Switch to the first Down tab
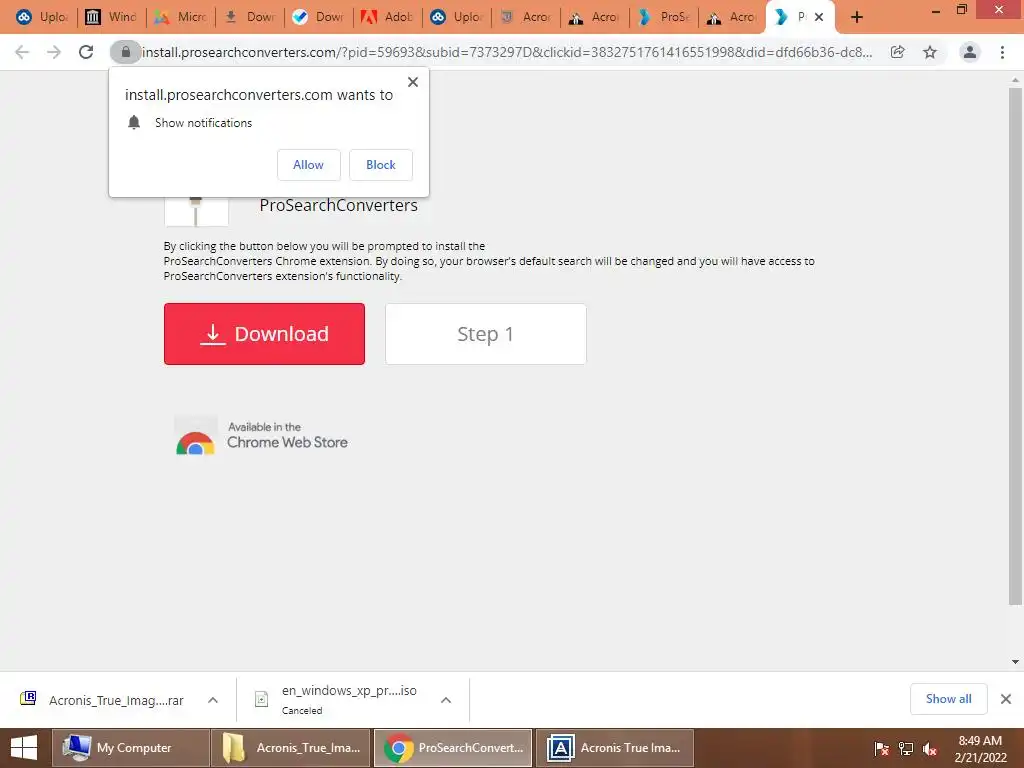The width and height of the screenshot is (1024, 768). point(250,17)
